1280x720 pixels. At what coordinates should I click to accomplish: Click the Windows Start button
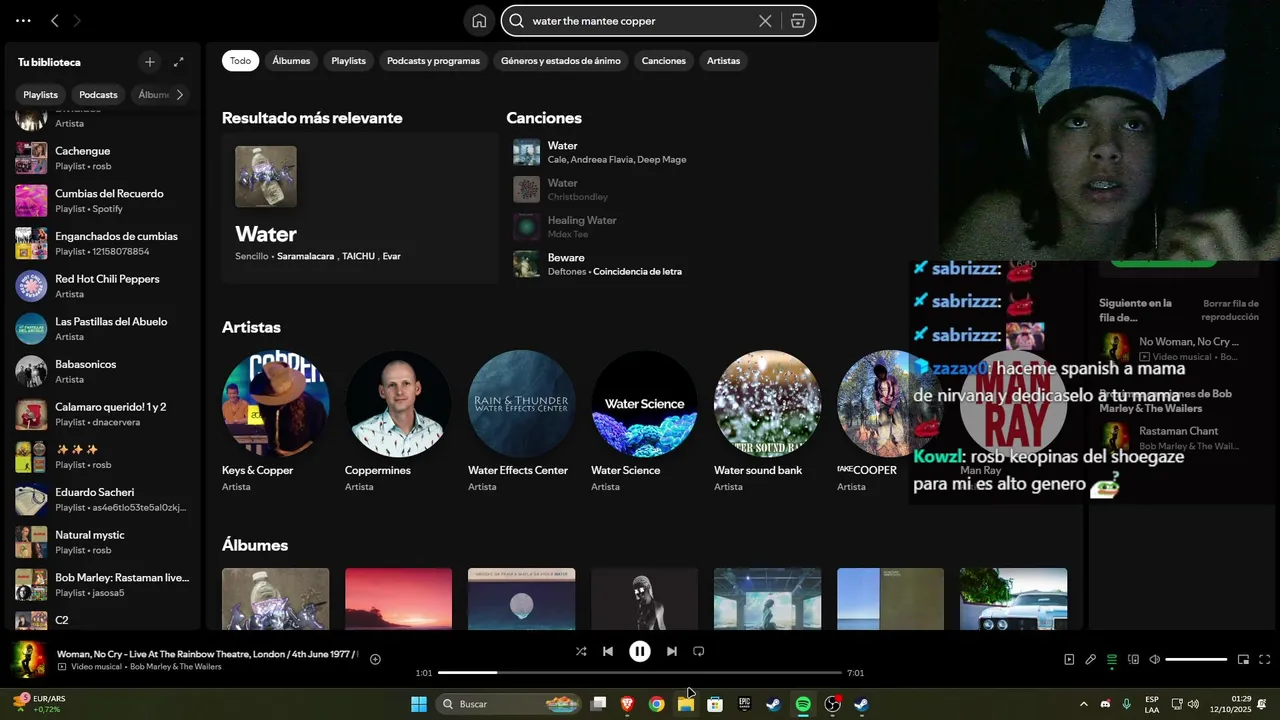click(419, 704)
